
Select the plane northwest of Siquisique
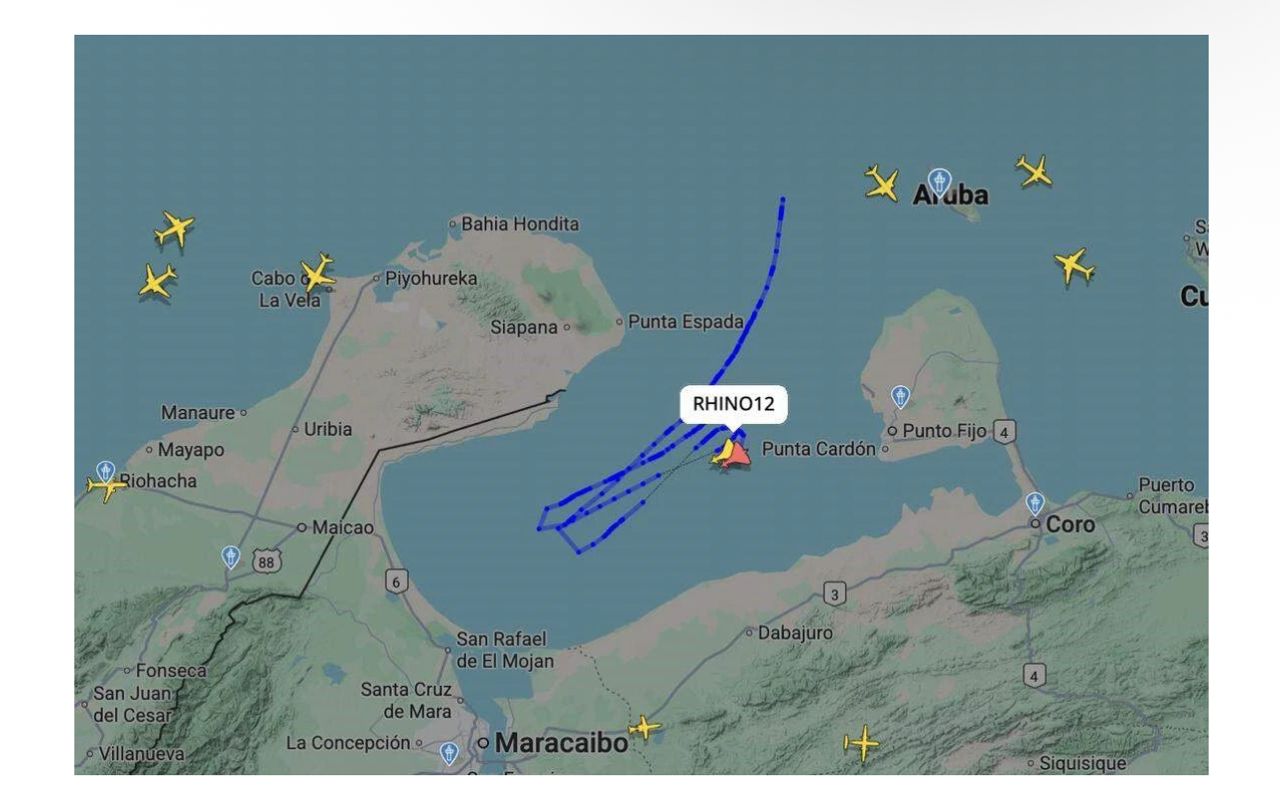point(861,743)
